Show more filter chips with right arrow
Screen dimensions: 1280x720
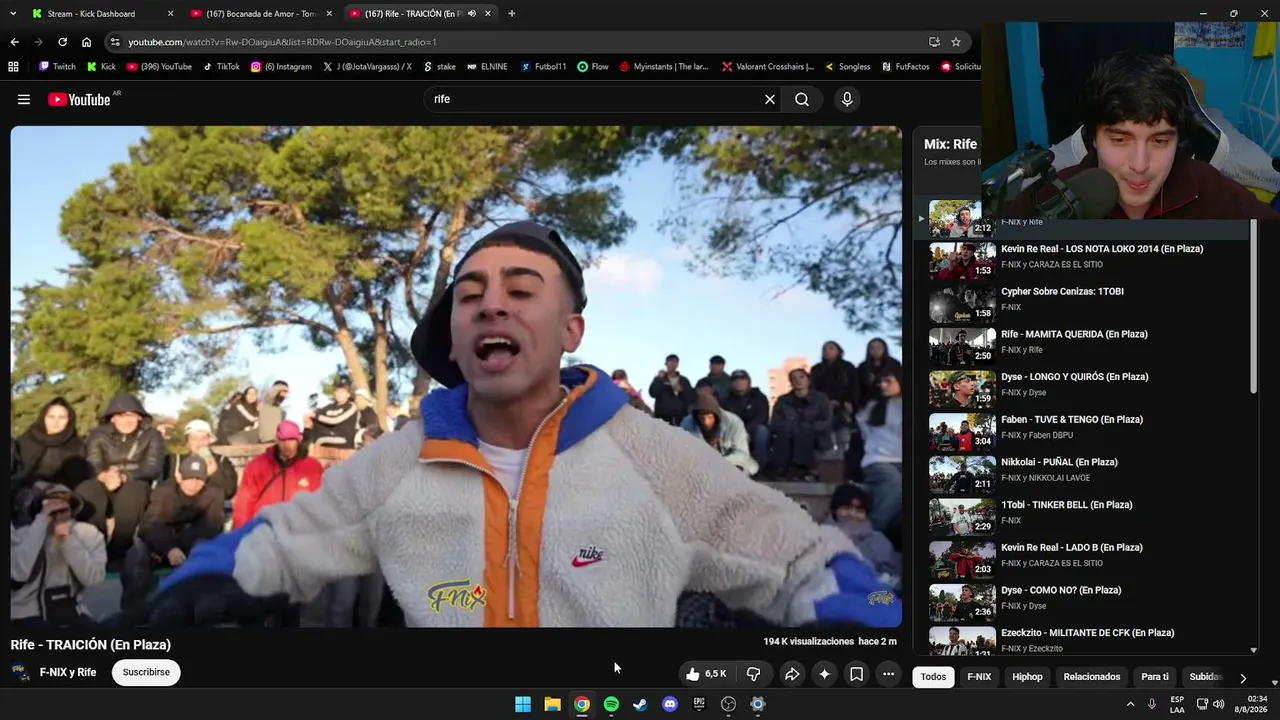tap(1243, 677)
